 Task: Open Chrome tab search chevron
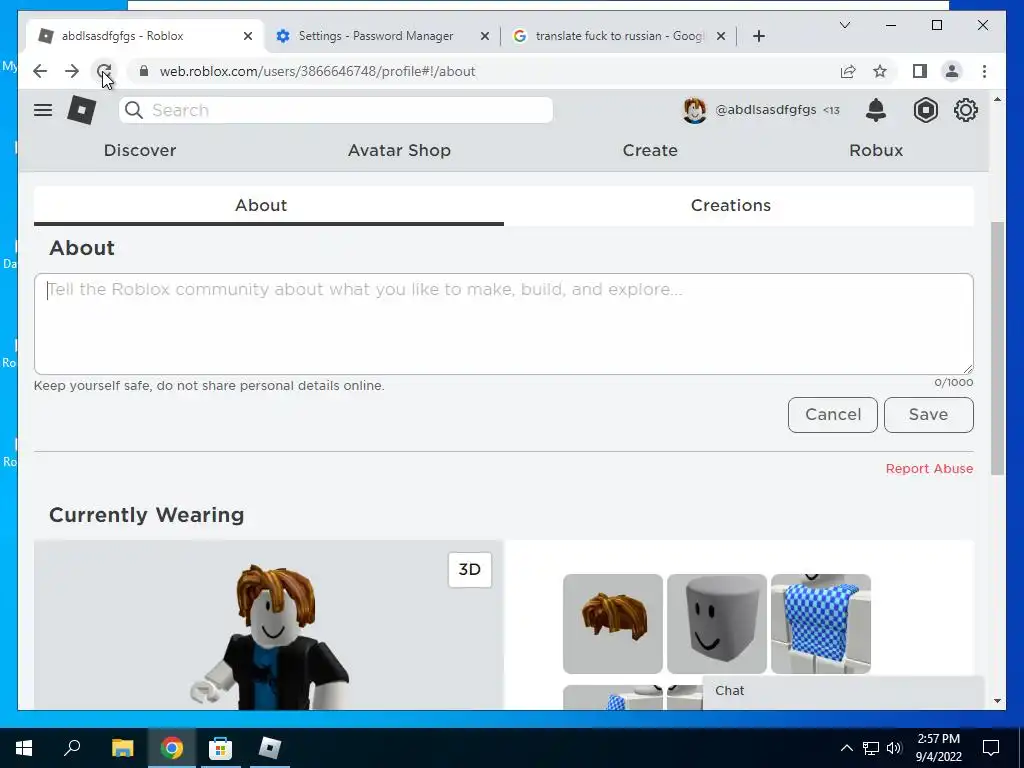(x=844, y=25)
